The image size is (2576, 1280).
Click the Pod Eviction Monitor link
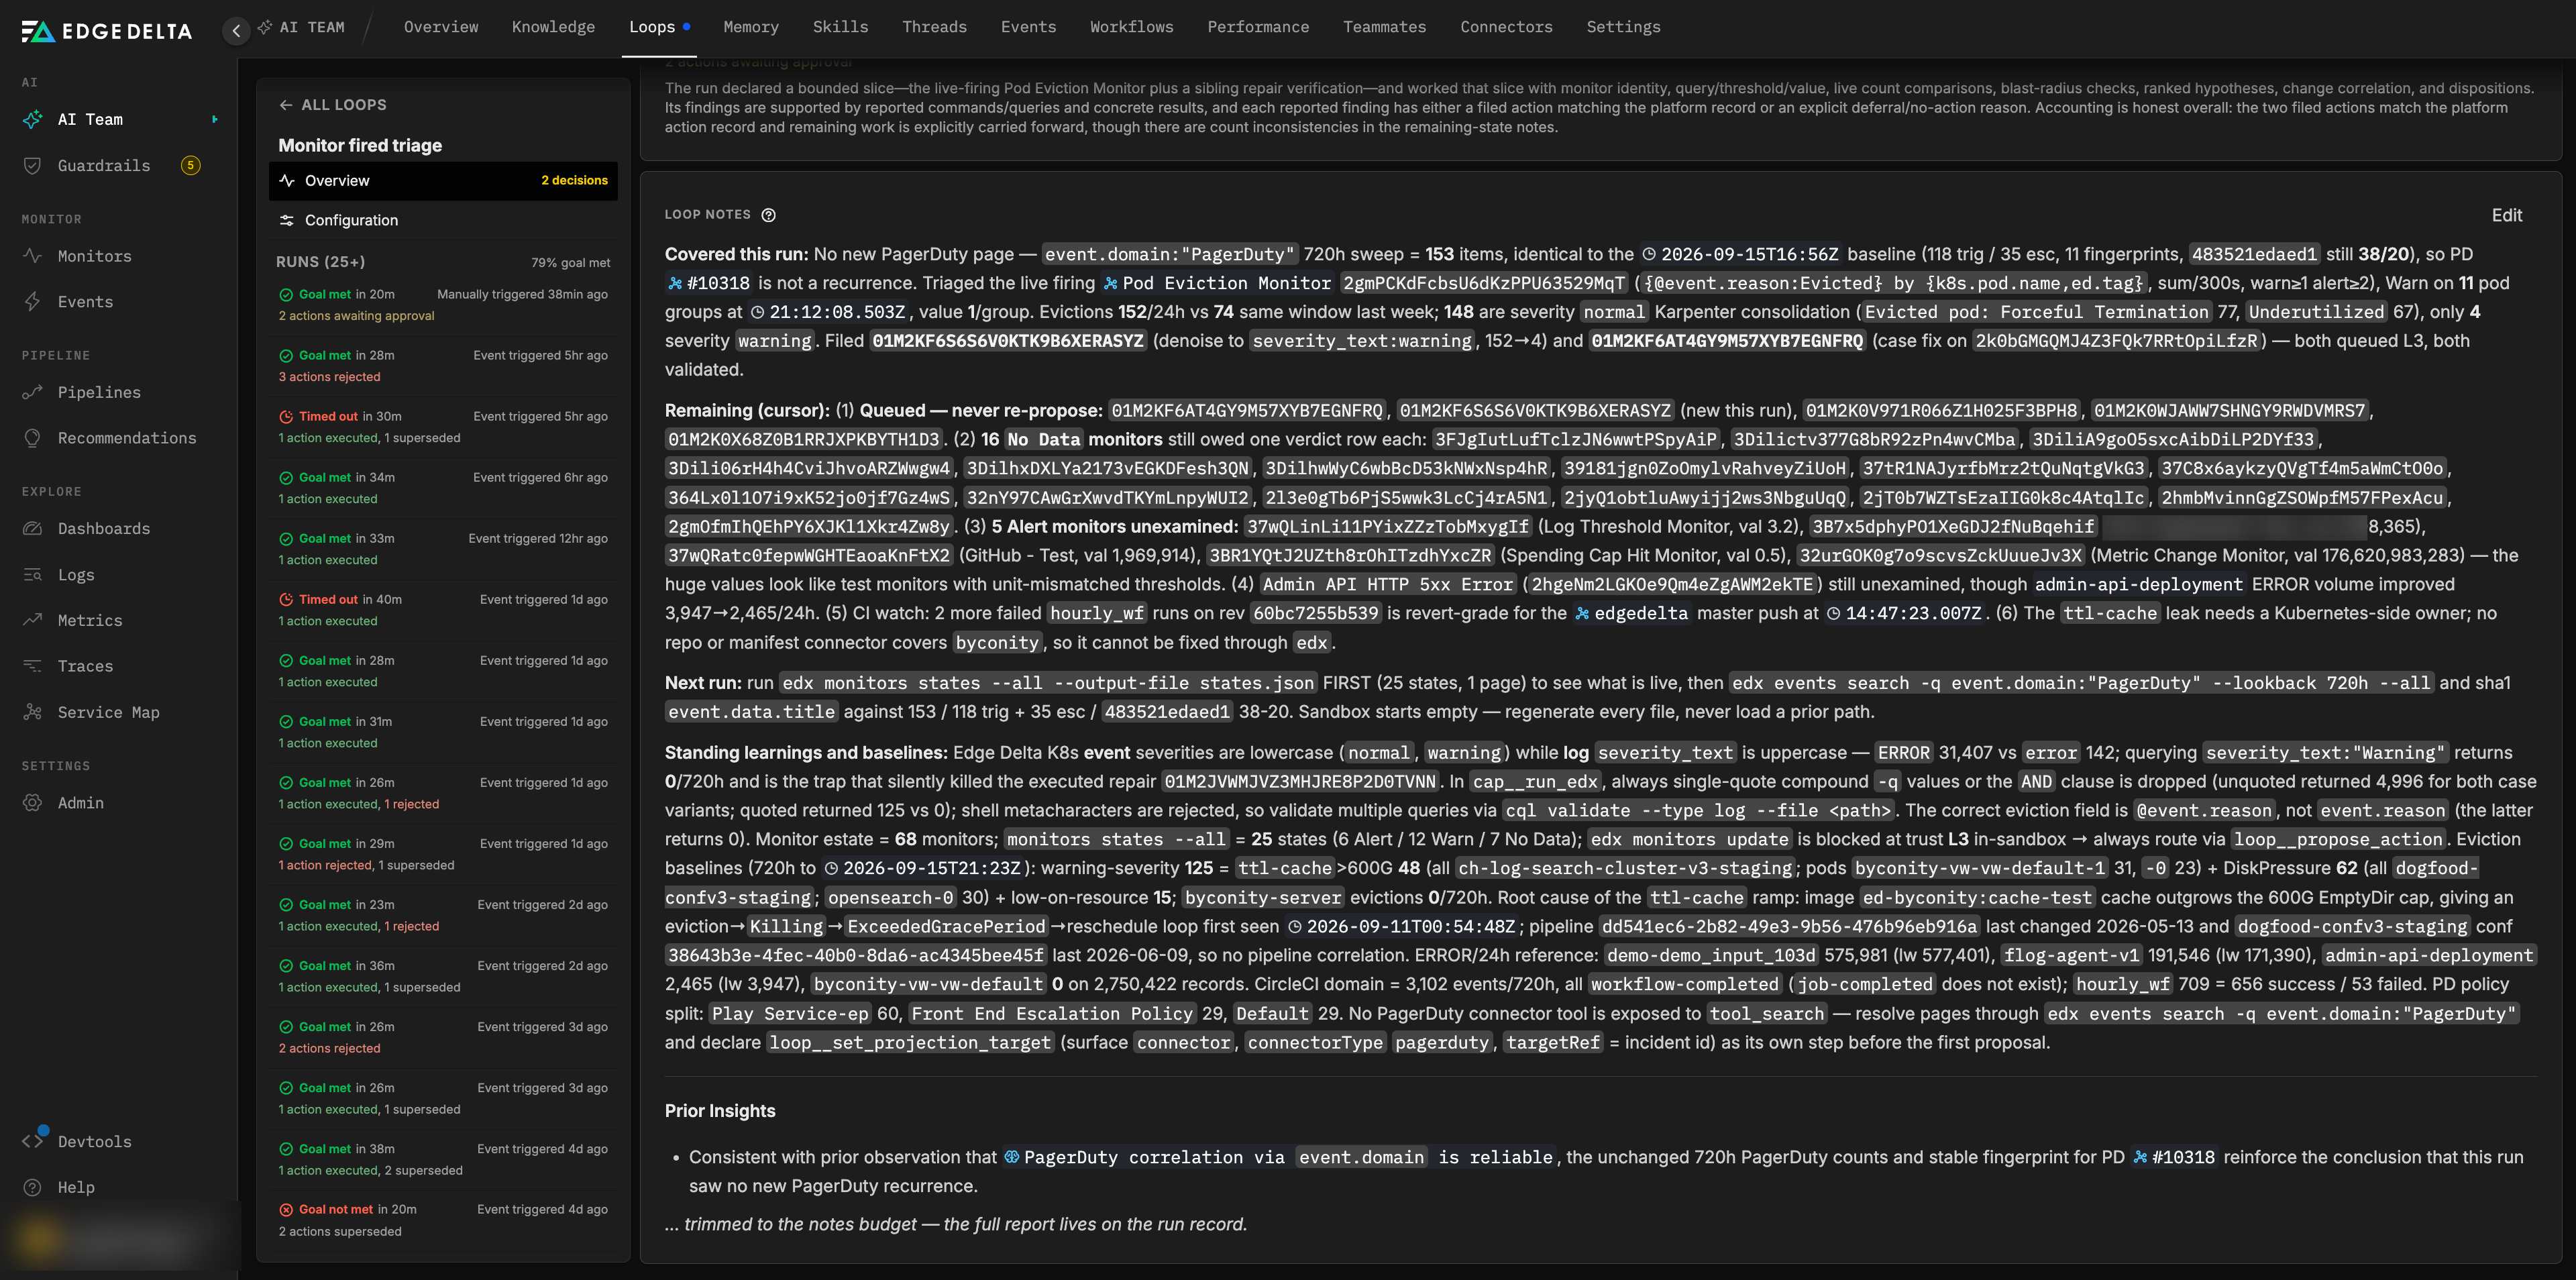(1217, 283)
